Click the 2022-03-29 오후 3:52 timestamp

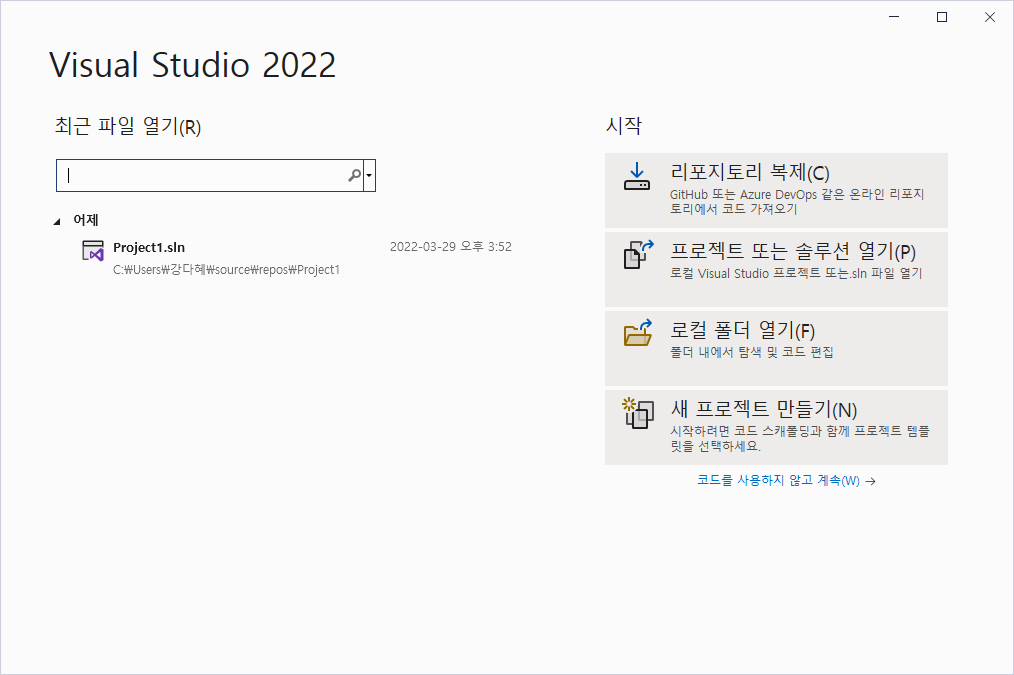tap(451, 246)
